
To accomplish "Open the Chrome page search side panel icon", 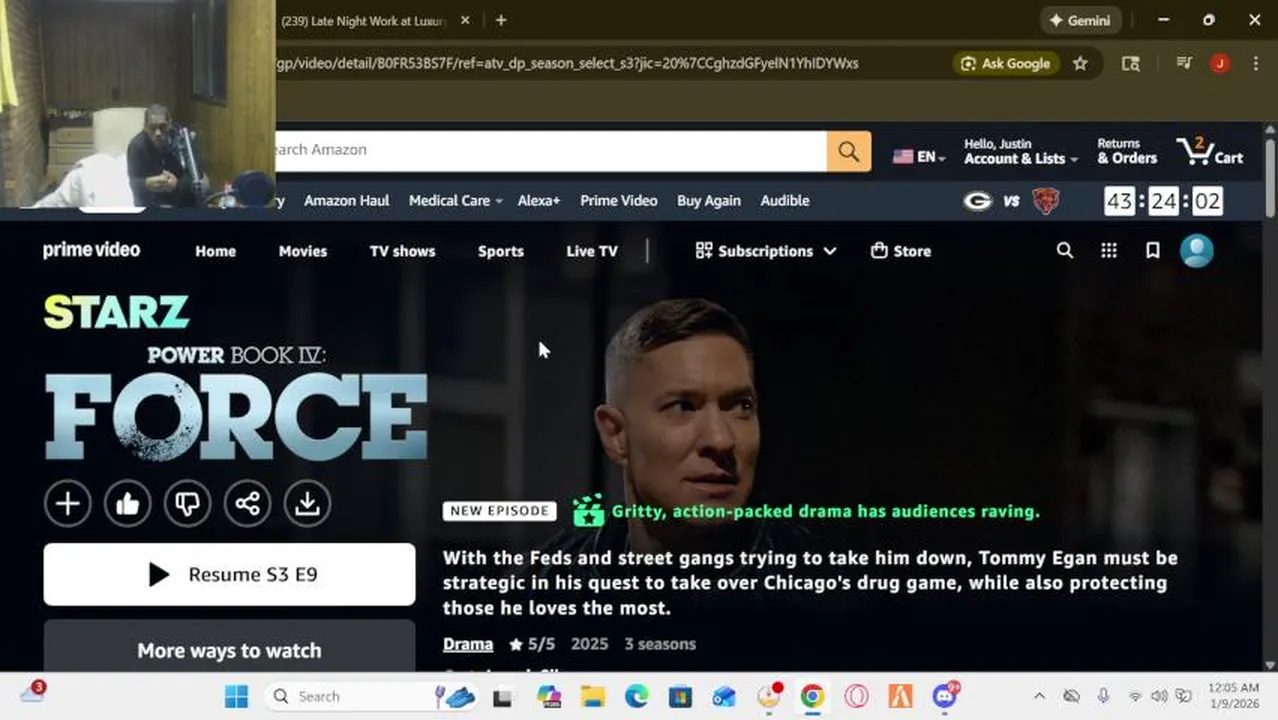I will [x=1131, y=63].
